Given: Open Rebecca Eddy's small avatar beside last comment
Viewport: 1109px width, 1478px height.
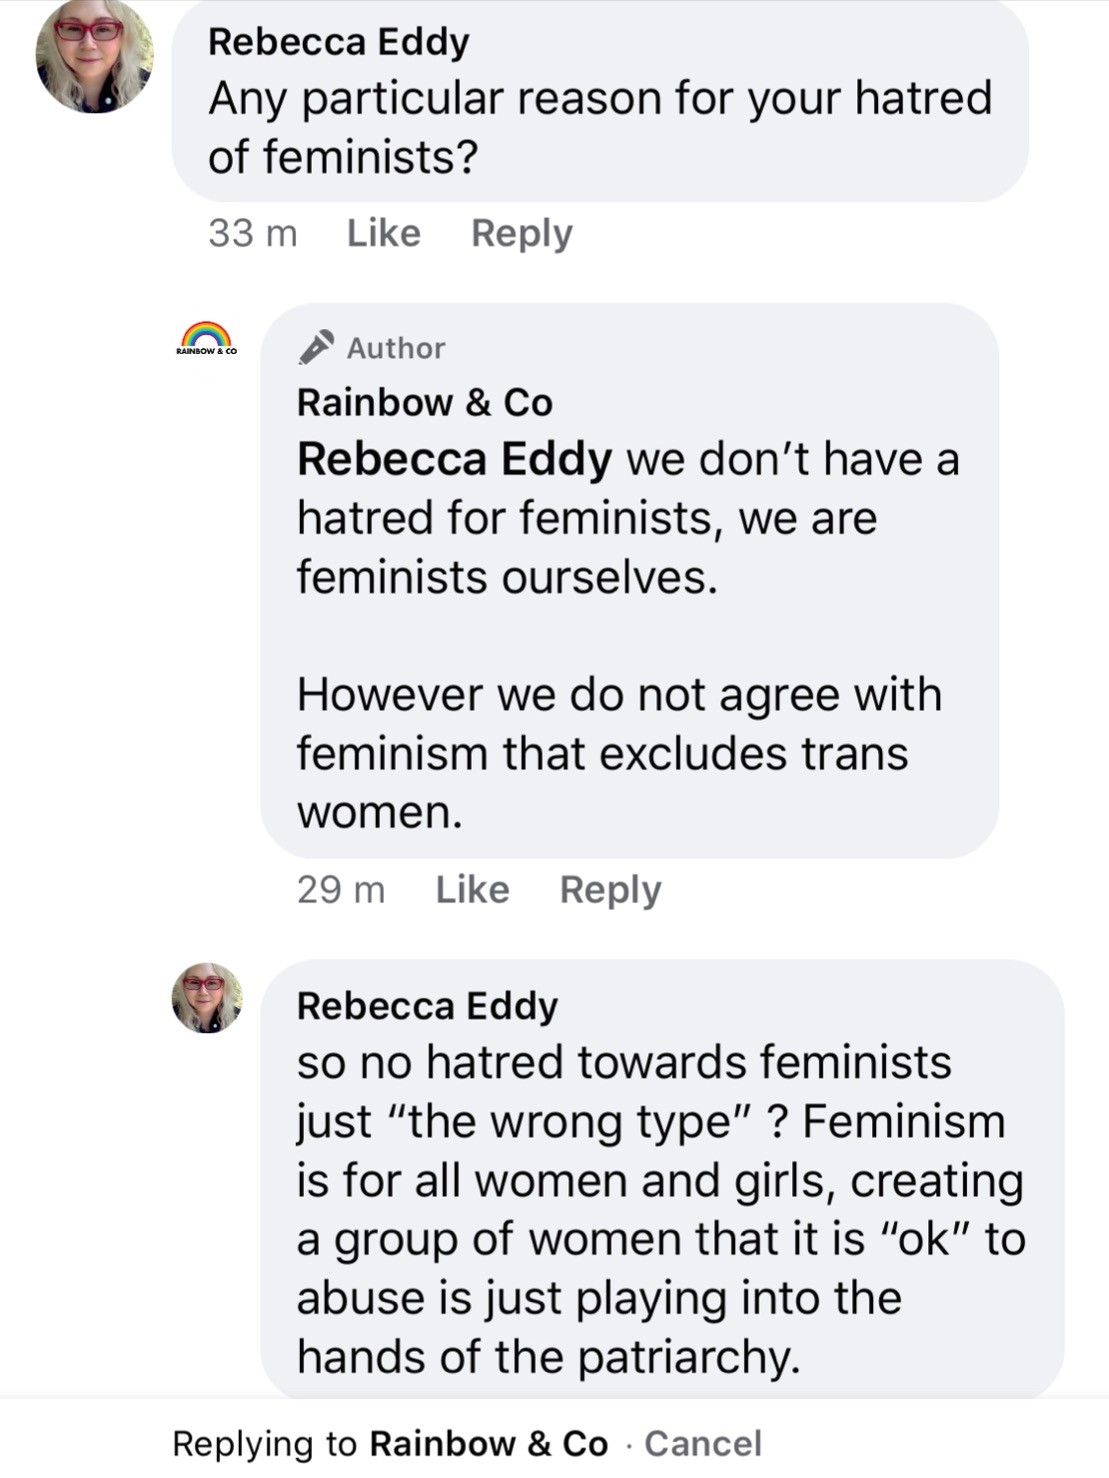Looking at the screenshot, I should click(207, 998).
